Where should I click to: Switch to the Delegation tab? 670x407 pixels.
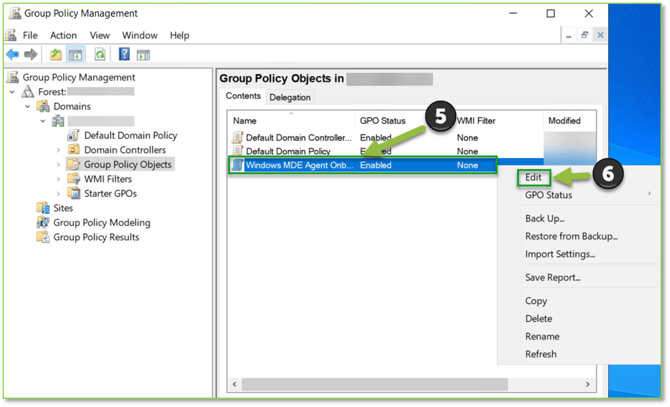pyautogui.click(x=290, y=97)
